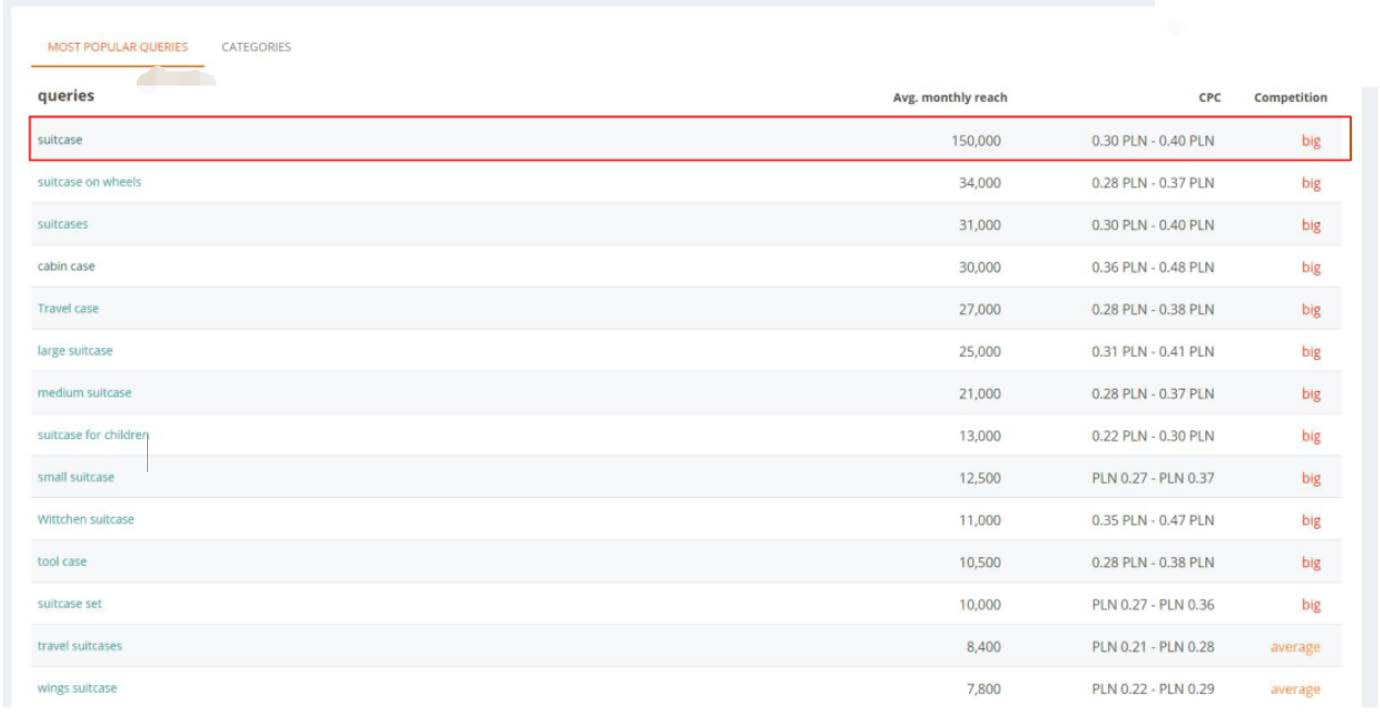
Task: Click 'big' competition in cabin case row
Action: tap(1311, 268)
